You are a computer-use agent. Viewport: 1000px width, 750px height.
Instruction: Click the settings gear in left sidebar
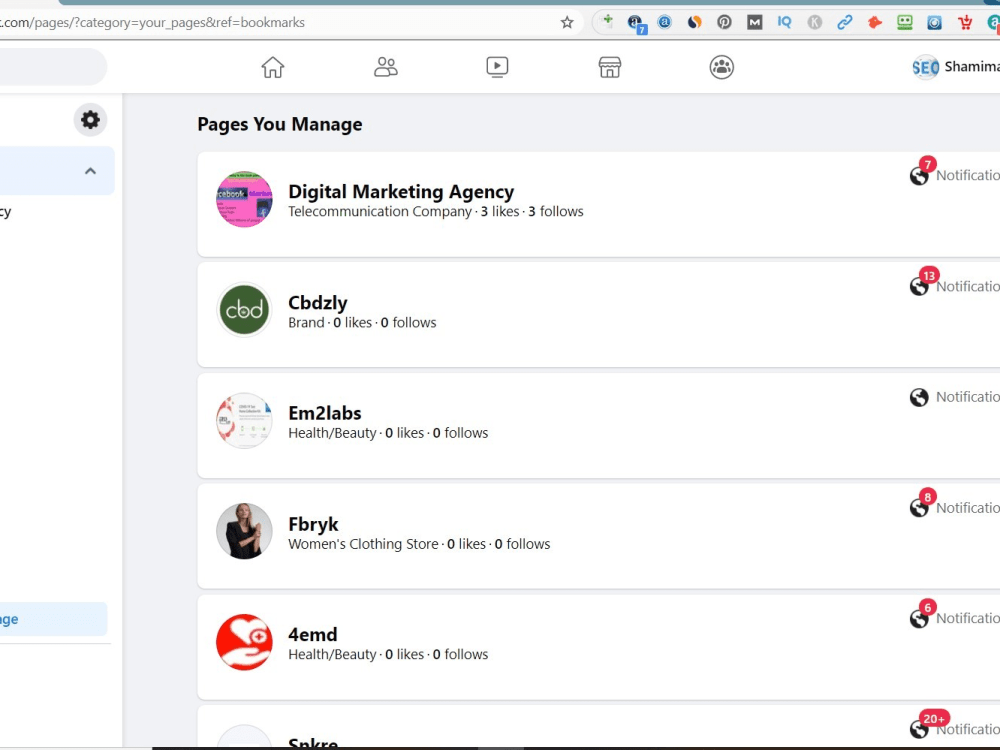pos(91,120)
